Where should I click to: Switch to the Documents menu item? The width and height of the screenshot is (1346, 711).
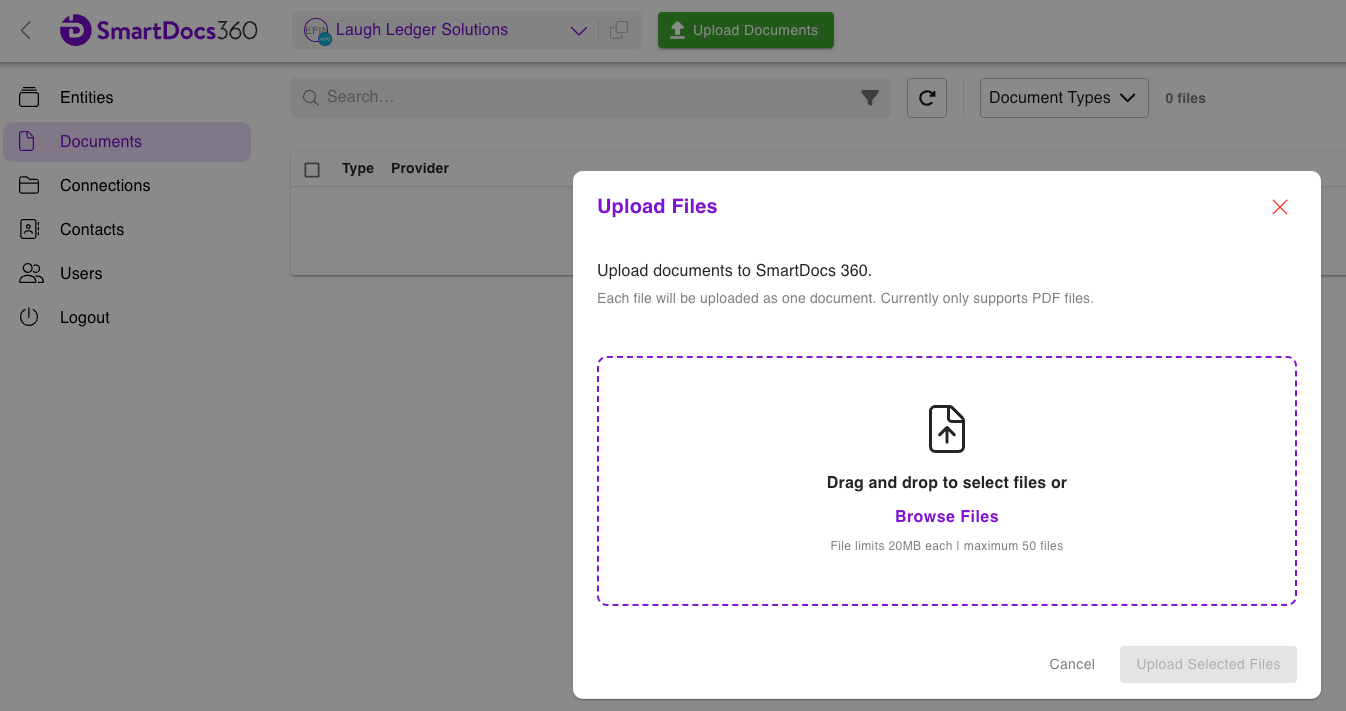coord(100,141)
